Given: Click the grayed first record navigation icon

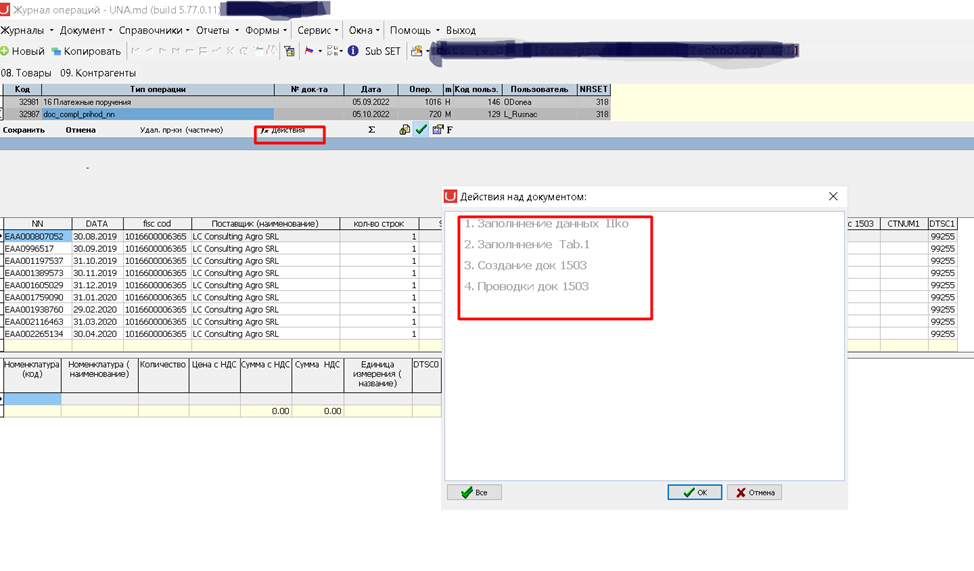Looking at the screenshot, I should (135, 51).
